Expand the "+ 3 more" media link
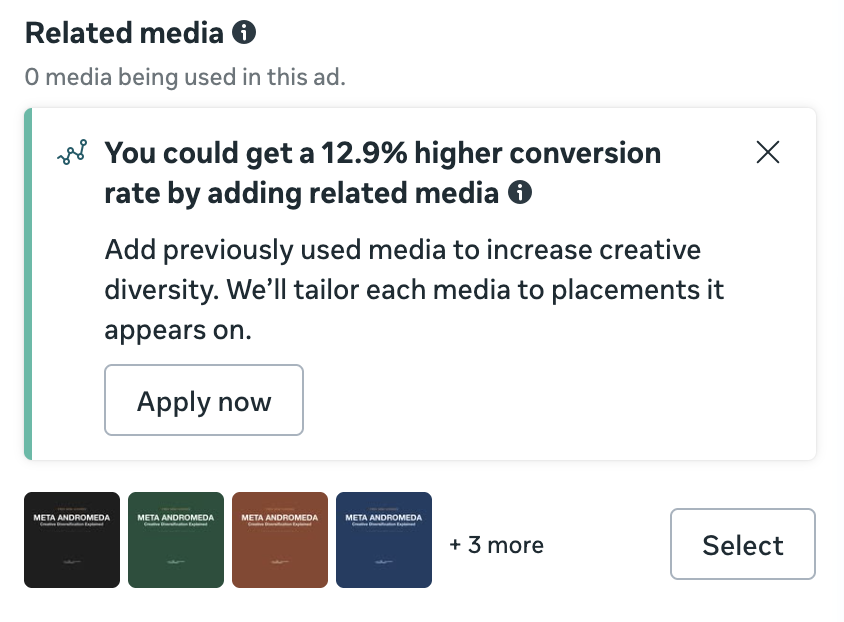The width and height of the screenshot is (844, 622). (496, 545)
